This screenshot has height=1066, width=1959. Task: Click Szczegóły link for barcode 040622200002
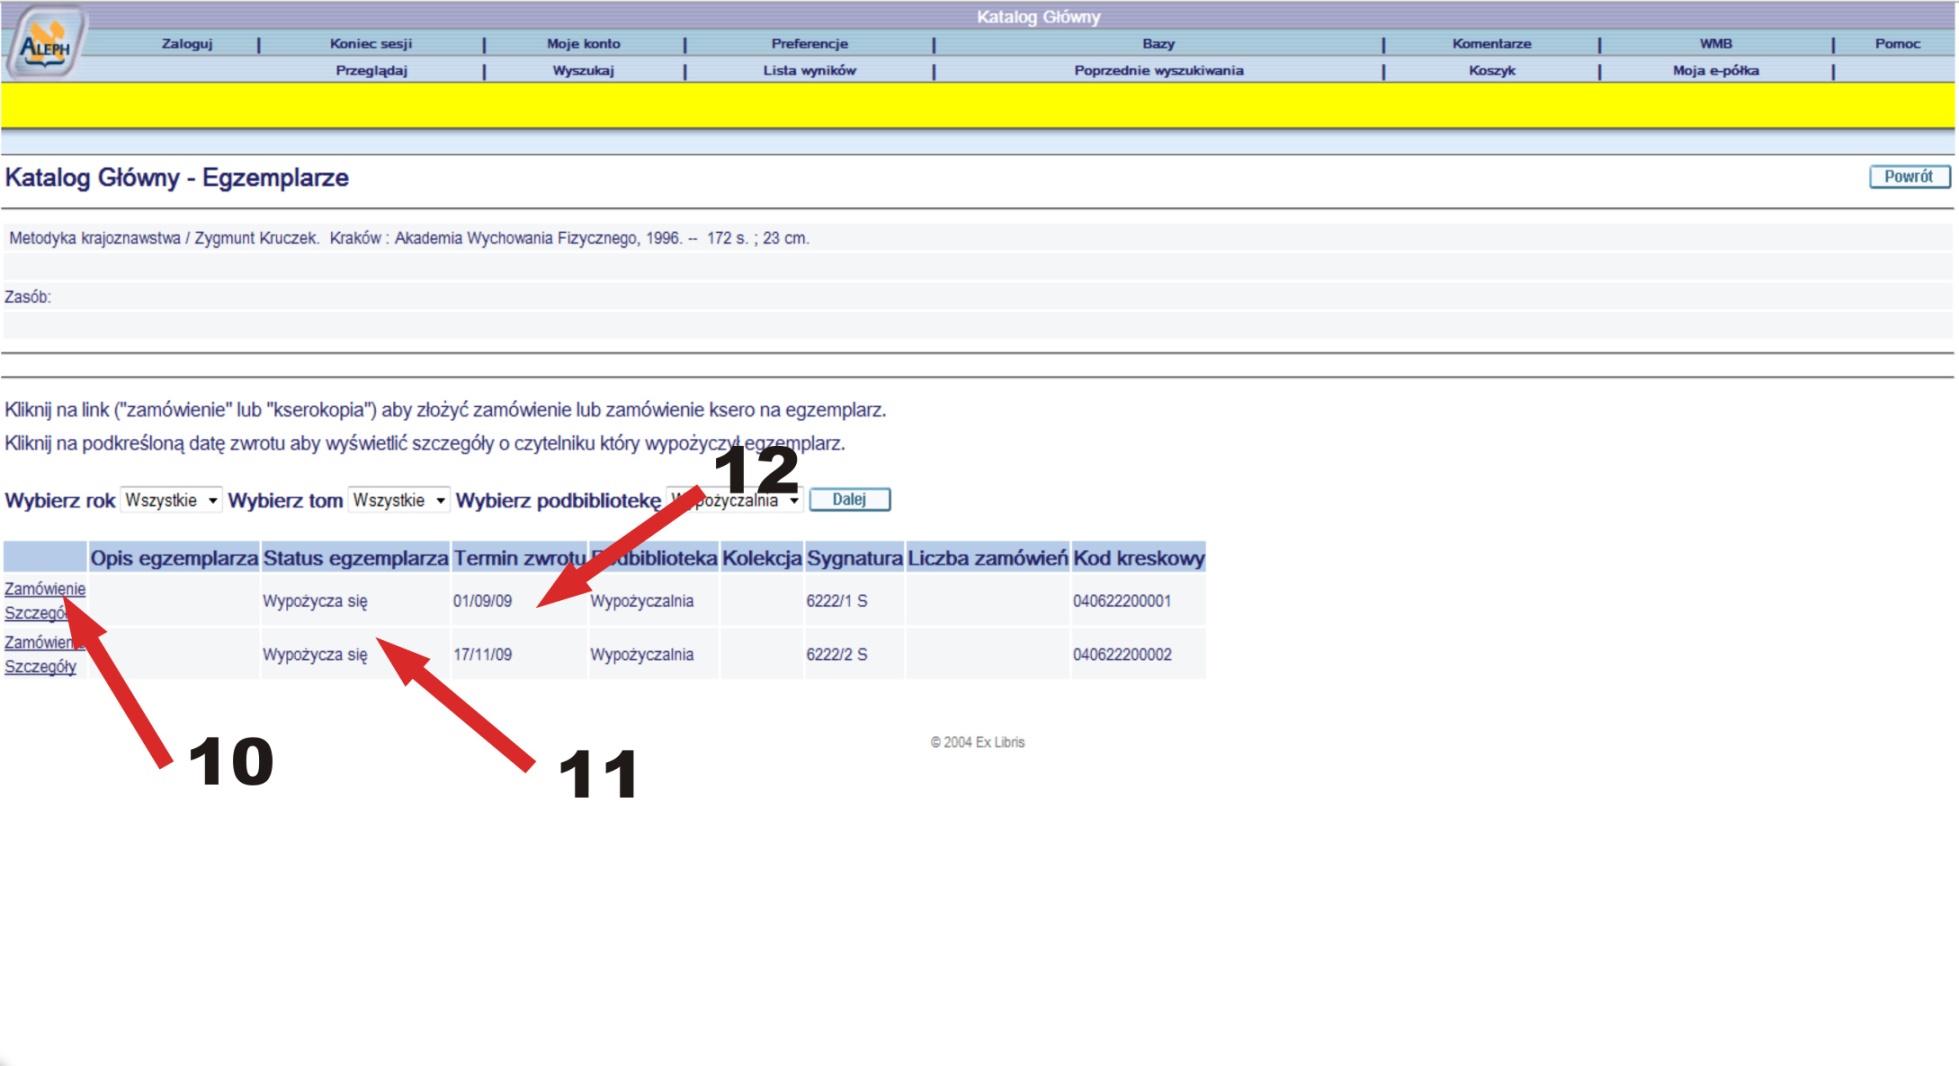coord(40,666)
